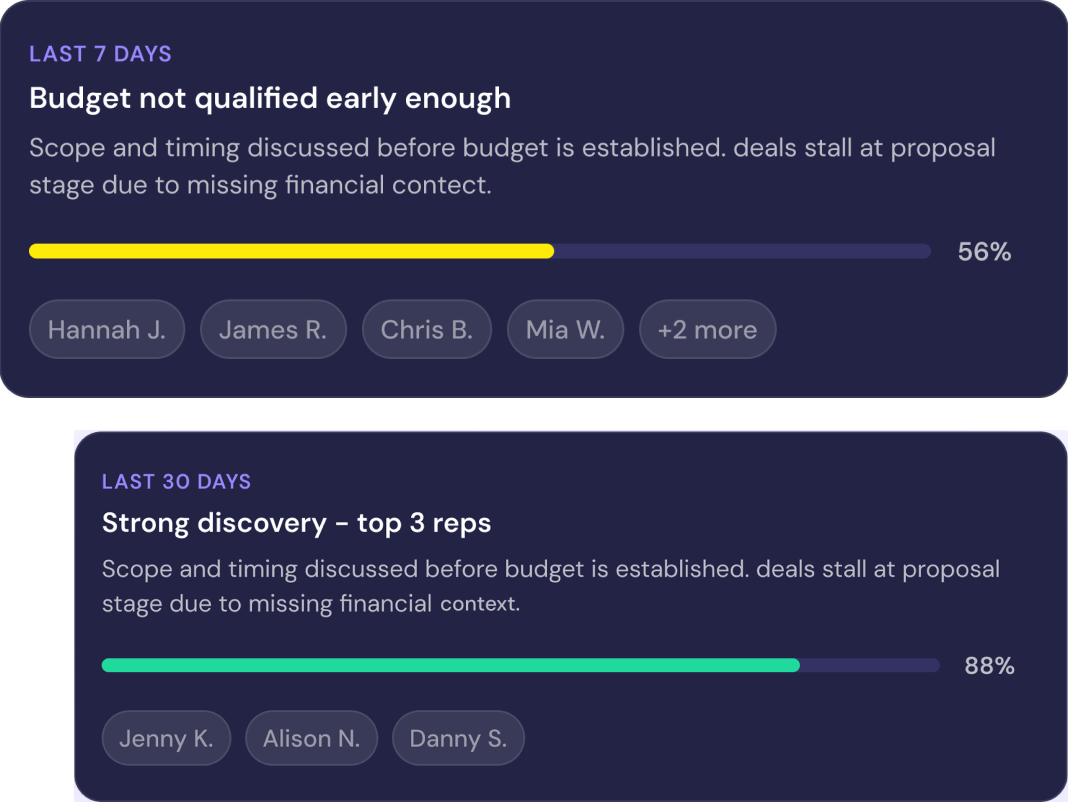Open the LAST 7 DAYS filter label
This screenshot has height=802, width=1068.
pyautogui.click(x=100, y=53)
